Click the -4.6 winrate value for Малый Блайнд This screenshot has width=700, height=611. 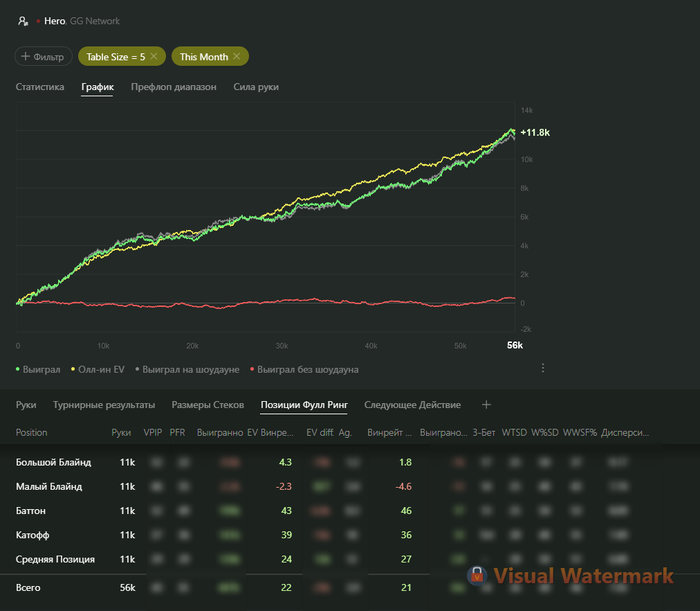click(403, 486)
